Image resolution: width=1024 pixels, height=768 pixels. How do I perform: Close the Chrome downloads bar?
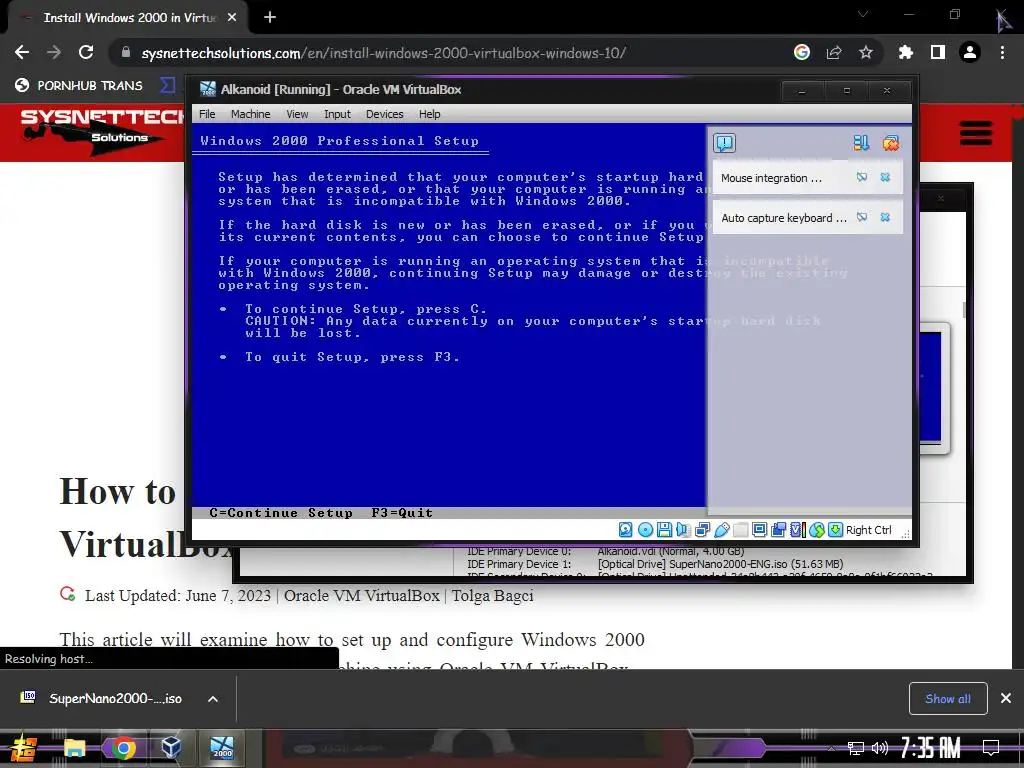[x=1006, y=699]
